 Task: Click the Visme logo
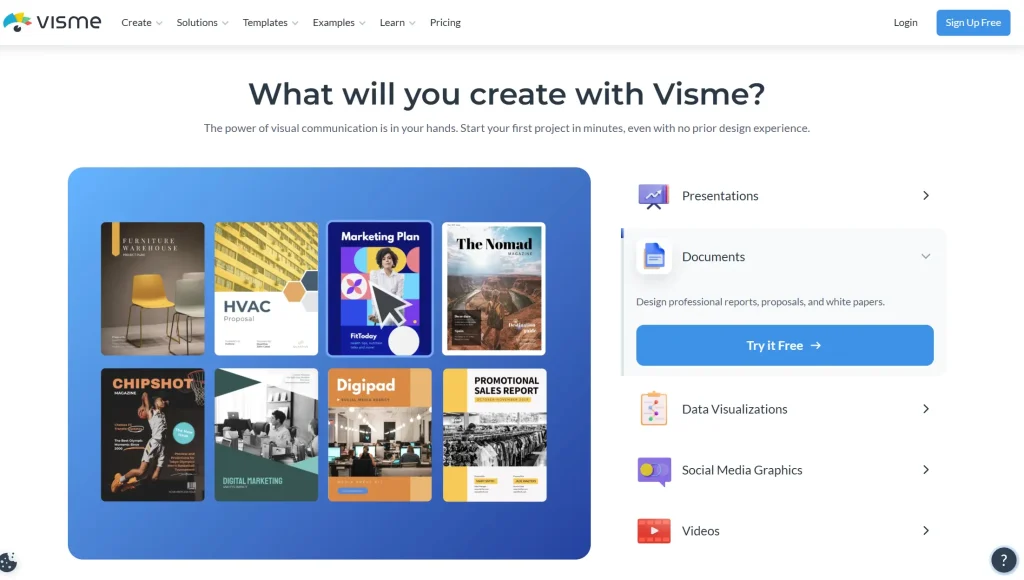(52, 22)
